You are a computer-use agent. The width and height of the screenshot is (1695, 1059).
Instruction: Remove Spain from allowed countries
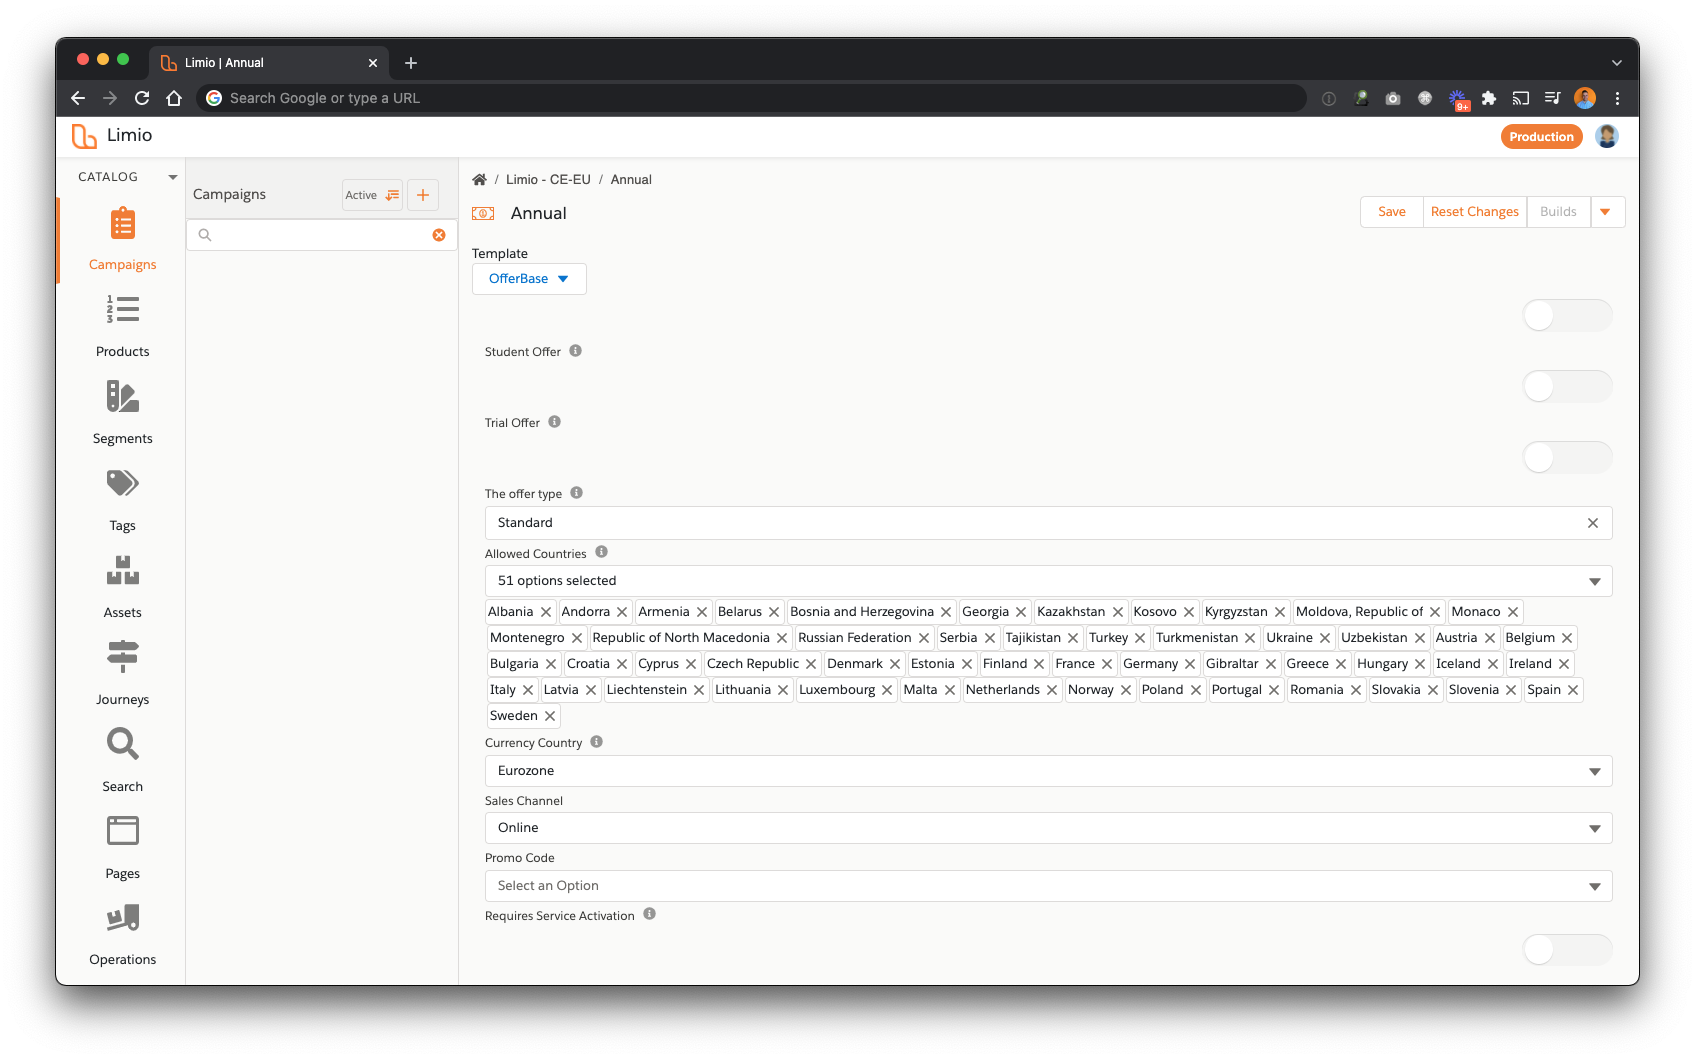[x=1573, y=690]
